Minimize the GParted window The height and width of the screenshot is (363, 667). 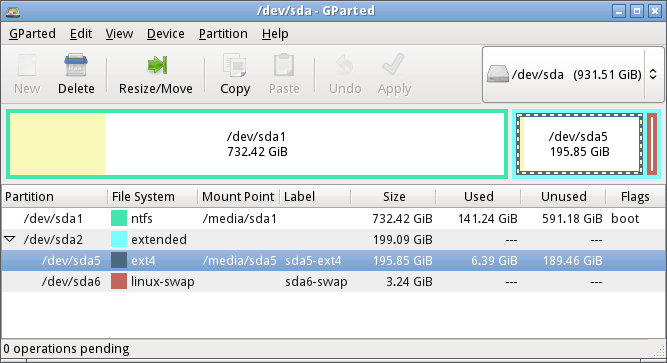(619, 11)
